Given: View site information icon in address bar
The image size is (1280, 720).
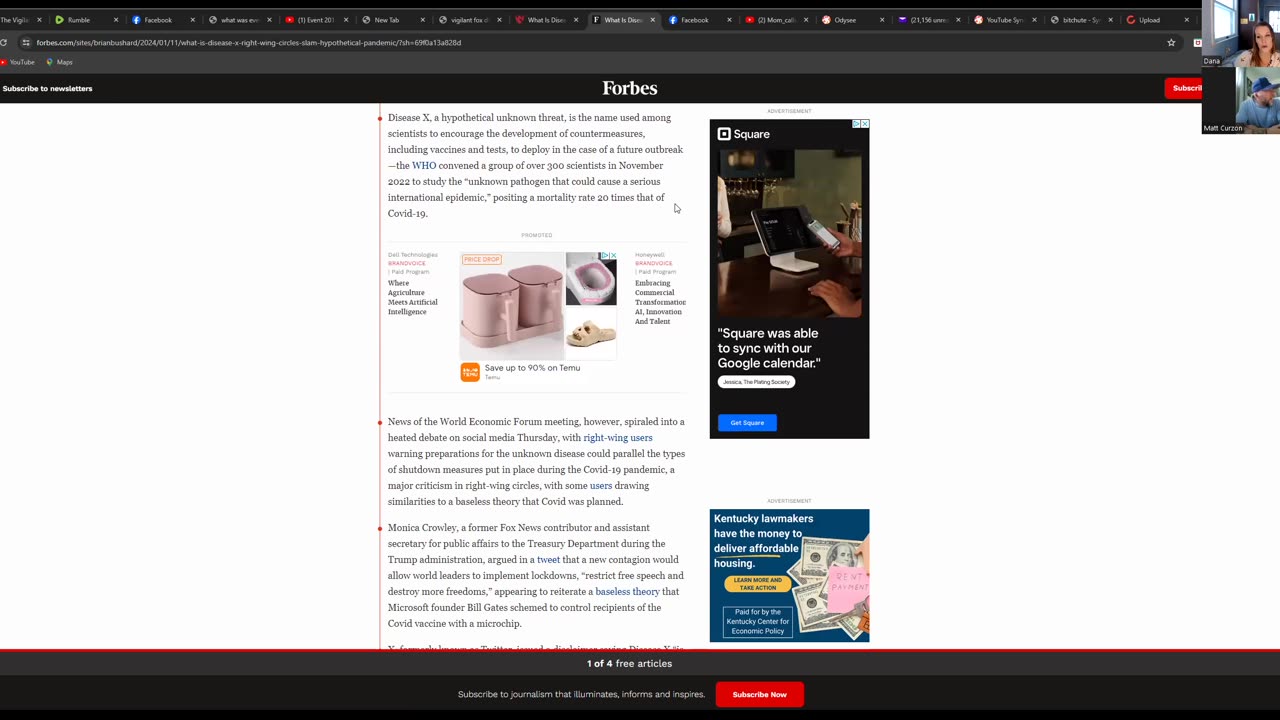Looking at the screenshot, I should click(x=26, y=43).
